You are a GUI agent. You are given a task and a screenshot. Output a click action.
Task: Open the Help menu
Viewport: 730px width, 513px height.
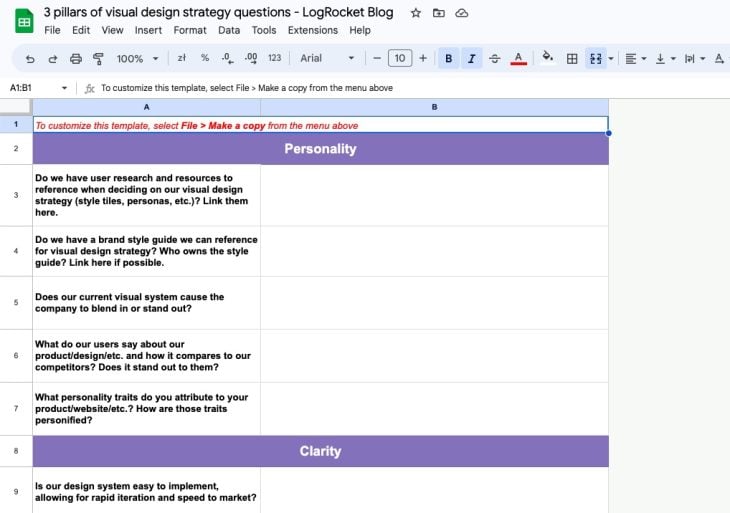coord(360,30)
